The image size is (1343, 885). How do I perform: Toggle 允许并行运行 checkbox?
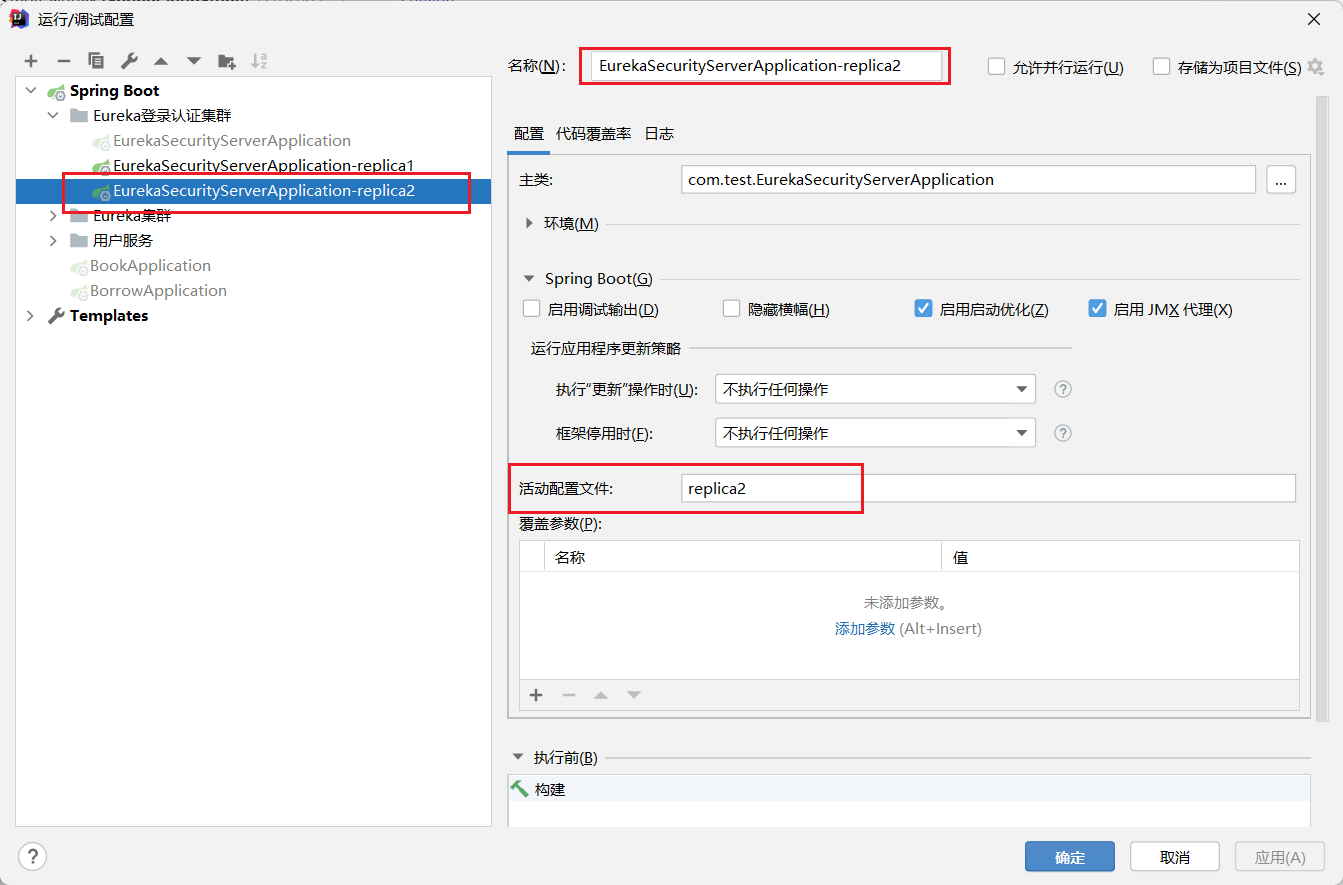click(x=996, y=67)
